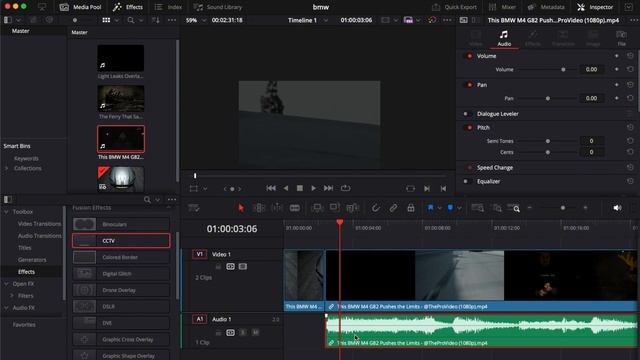Select the Trim Edit Mode tool
Screen dimensions: 640x360
point(259,208)
